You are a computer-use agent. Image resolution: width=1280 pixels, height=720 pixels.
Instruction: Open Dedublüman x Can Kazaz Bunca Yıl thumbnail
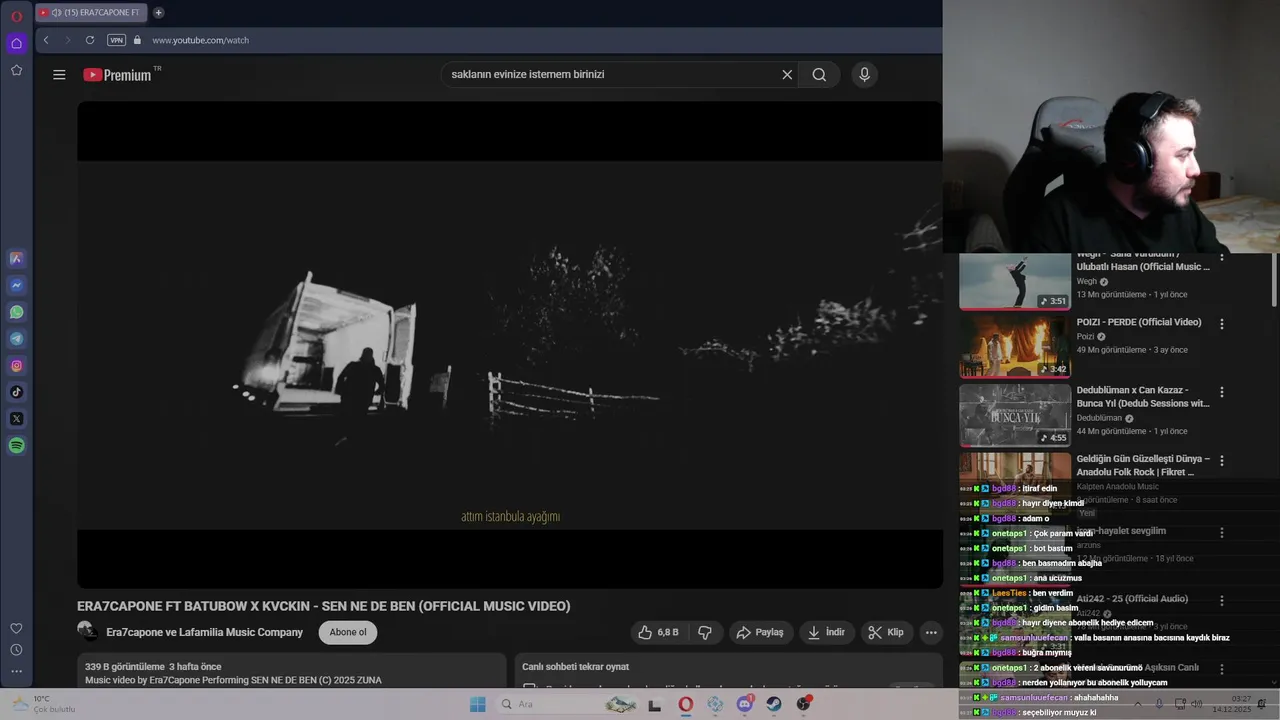tap(1015, 415)
